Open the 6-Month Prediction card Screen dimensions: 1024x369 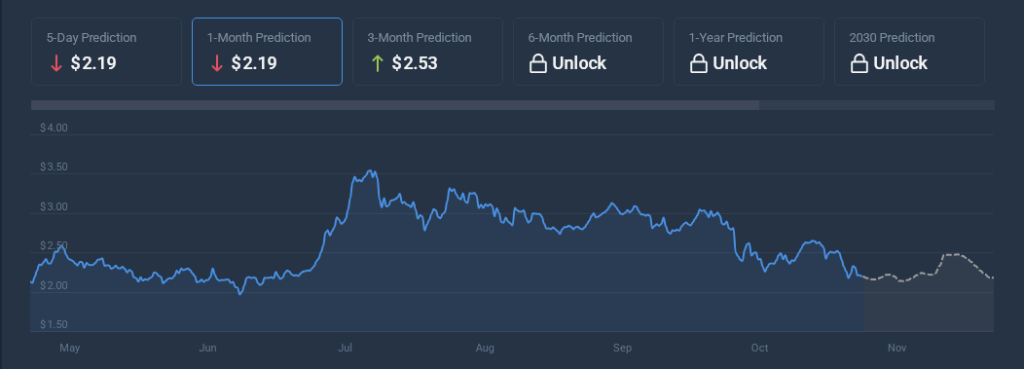tap(588, 52)
